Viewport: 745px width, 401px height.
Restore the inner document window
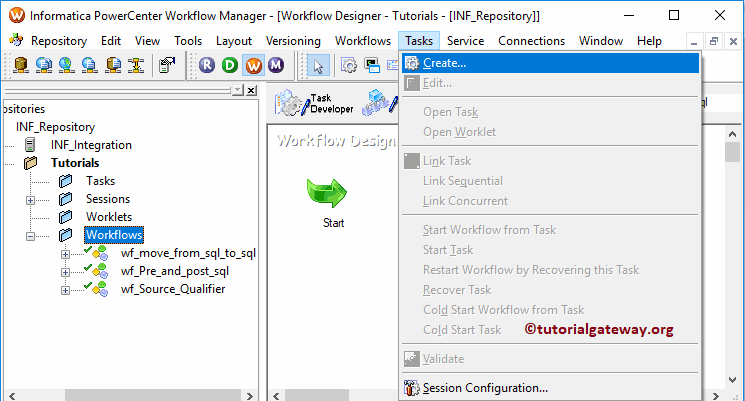tap(714, 42)
